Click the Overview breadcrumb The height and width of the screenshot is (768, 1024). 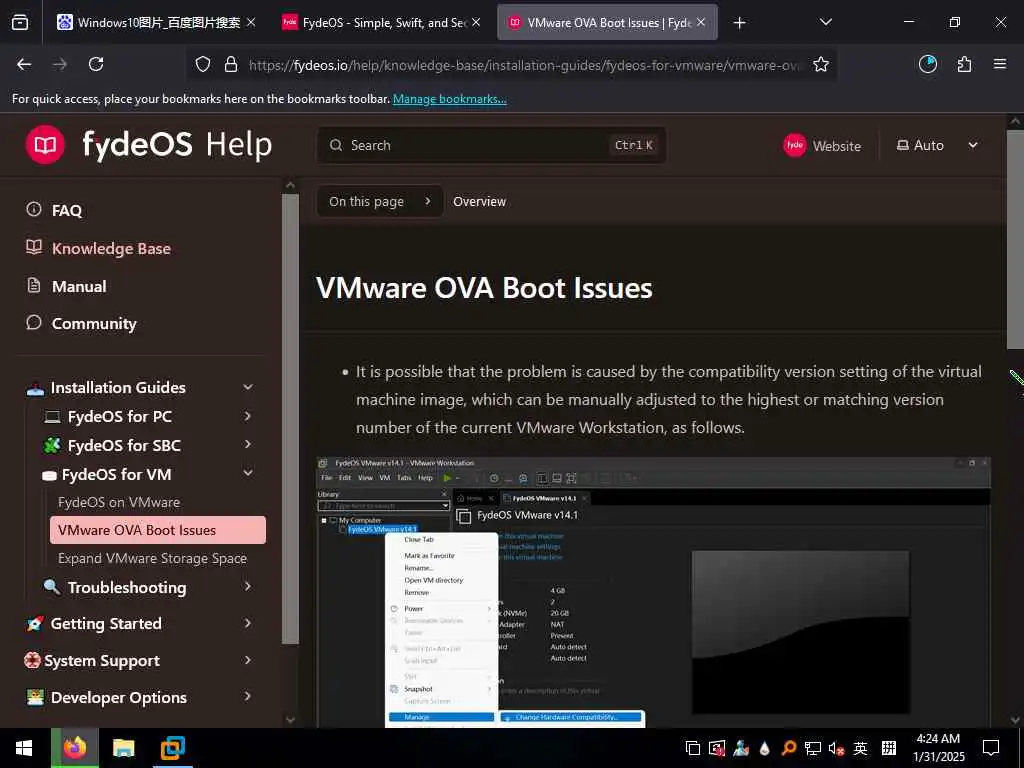[x=479, y=202]
